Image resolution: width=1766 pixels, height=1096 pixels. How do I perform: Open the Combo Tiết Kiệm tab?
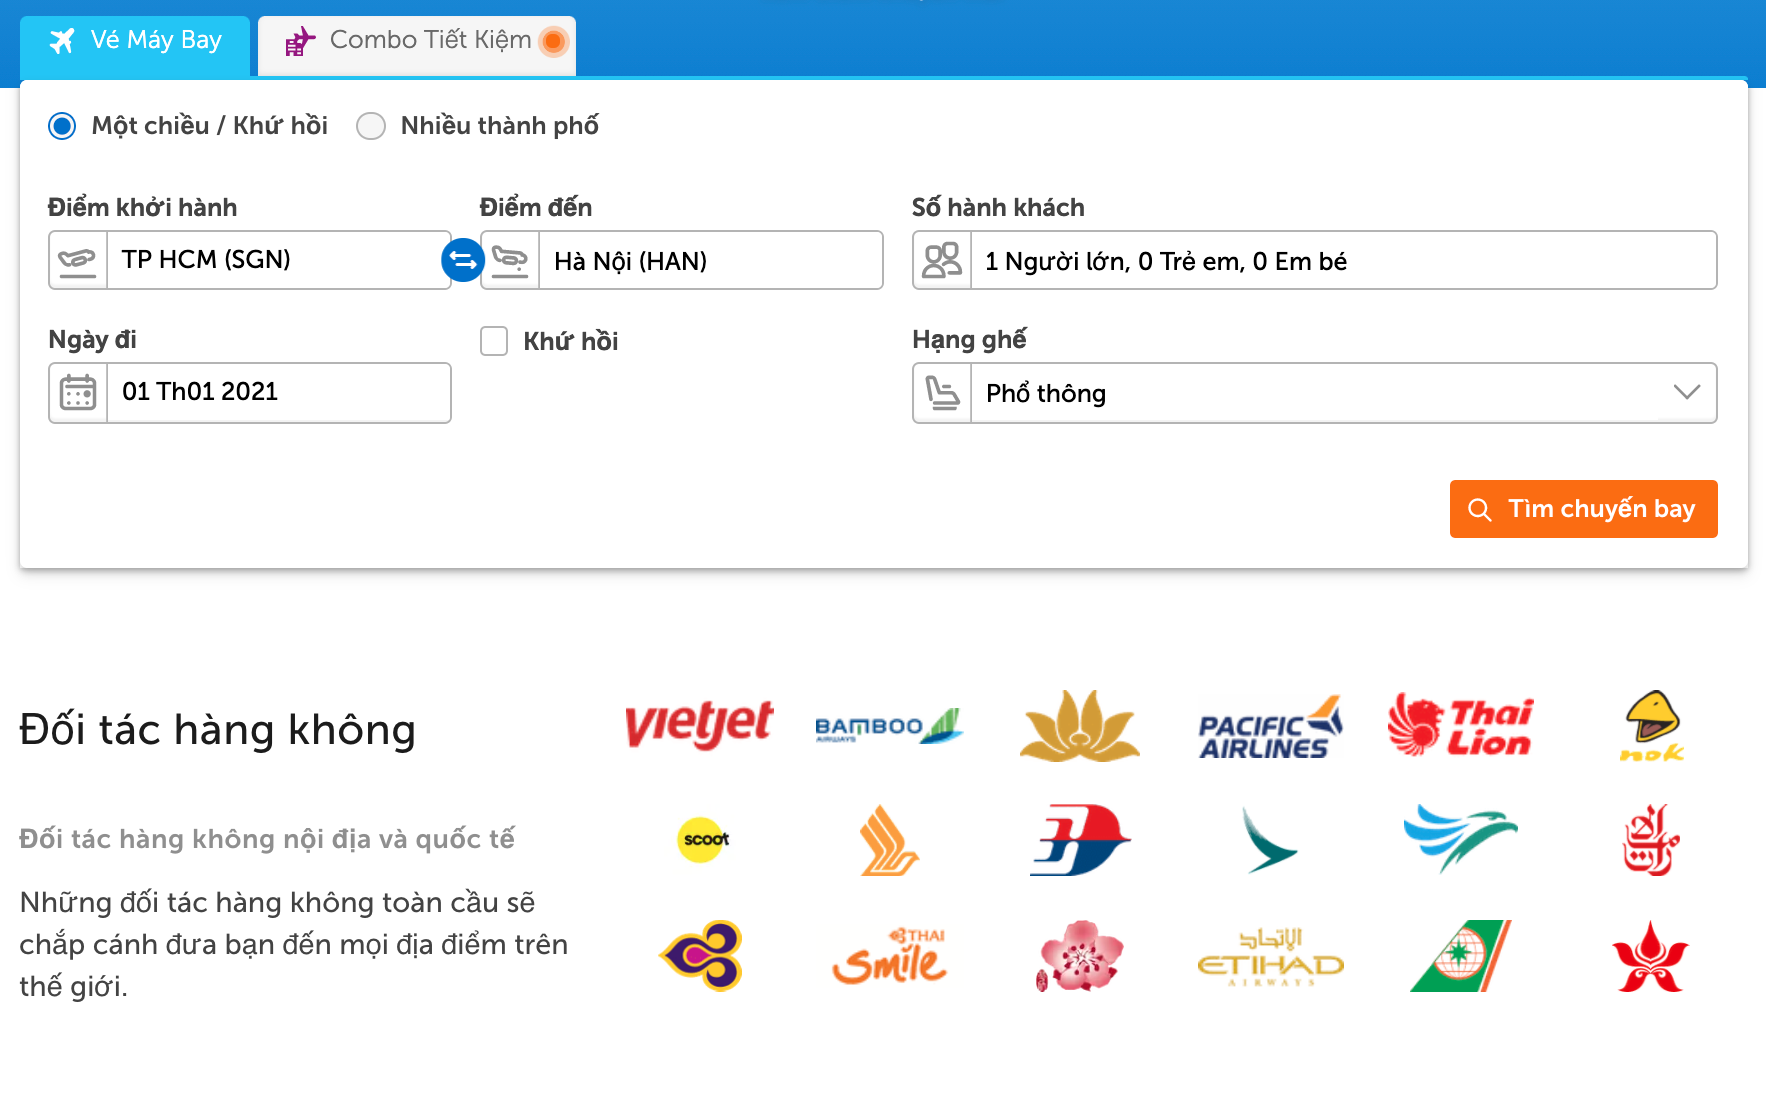pyautogui.click(x=418, y=41)
